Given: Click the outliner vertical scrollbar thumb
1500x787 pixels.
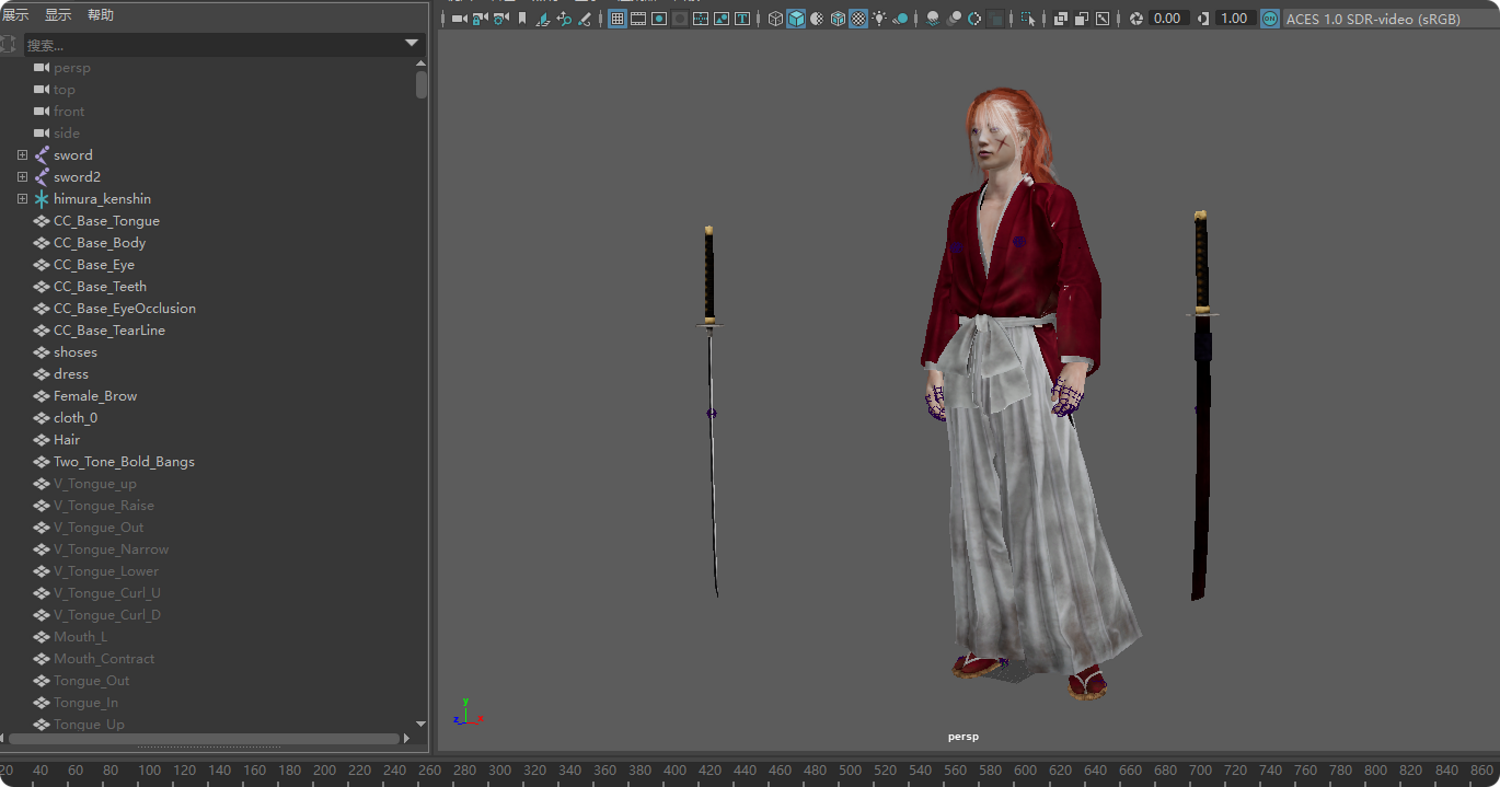Looking at the screenshot, I should (x=421, y=86).
